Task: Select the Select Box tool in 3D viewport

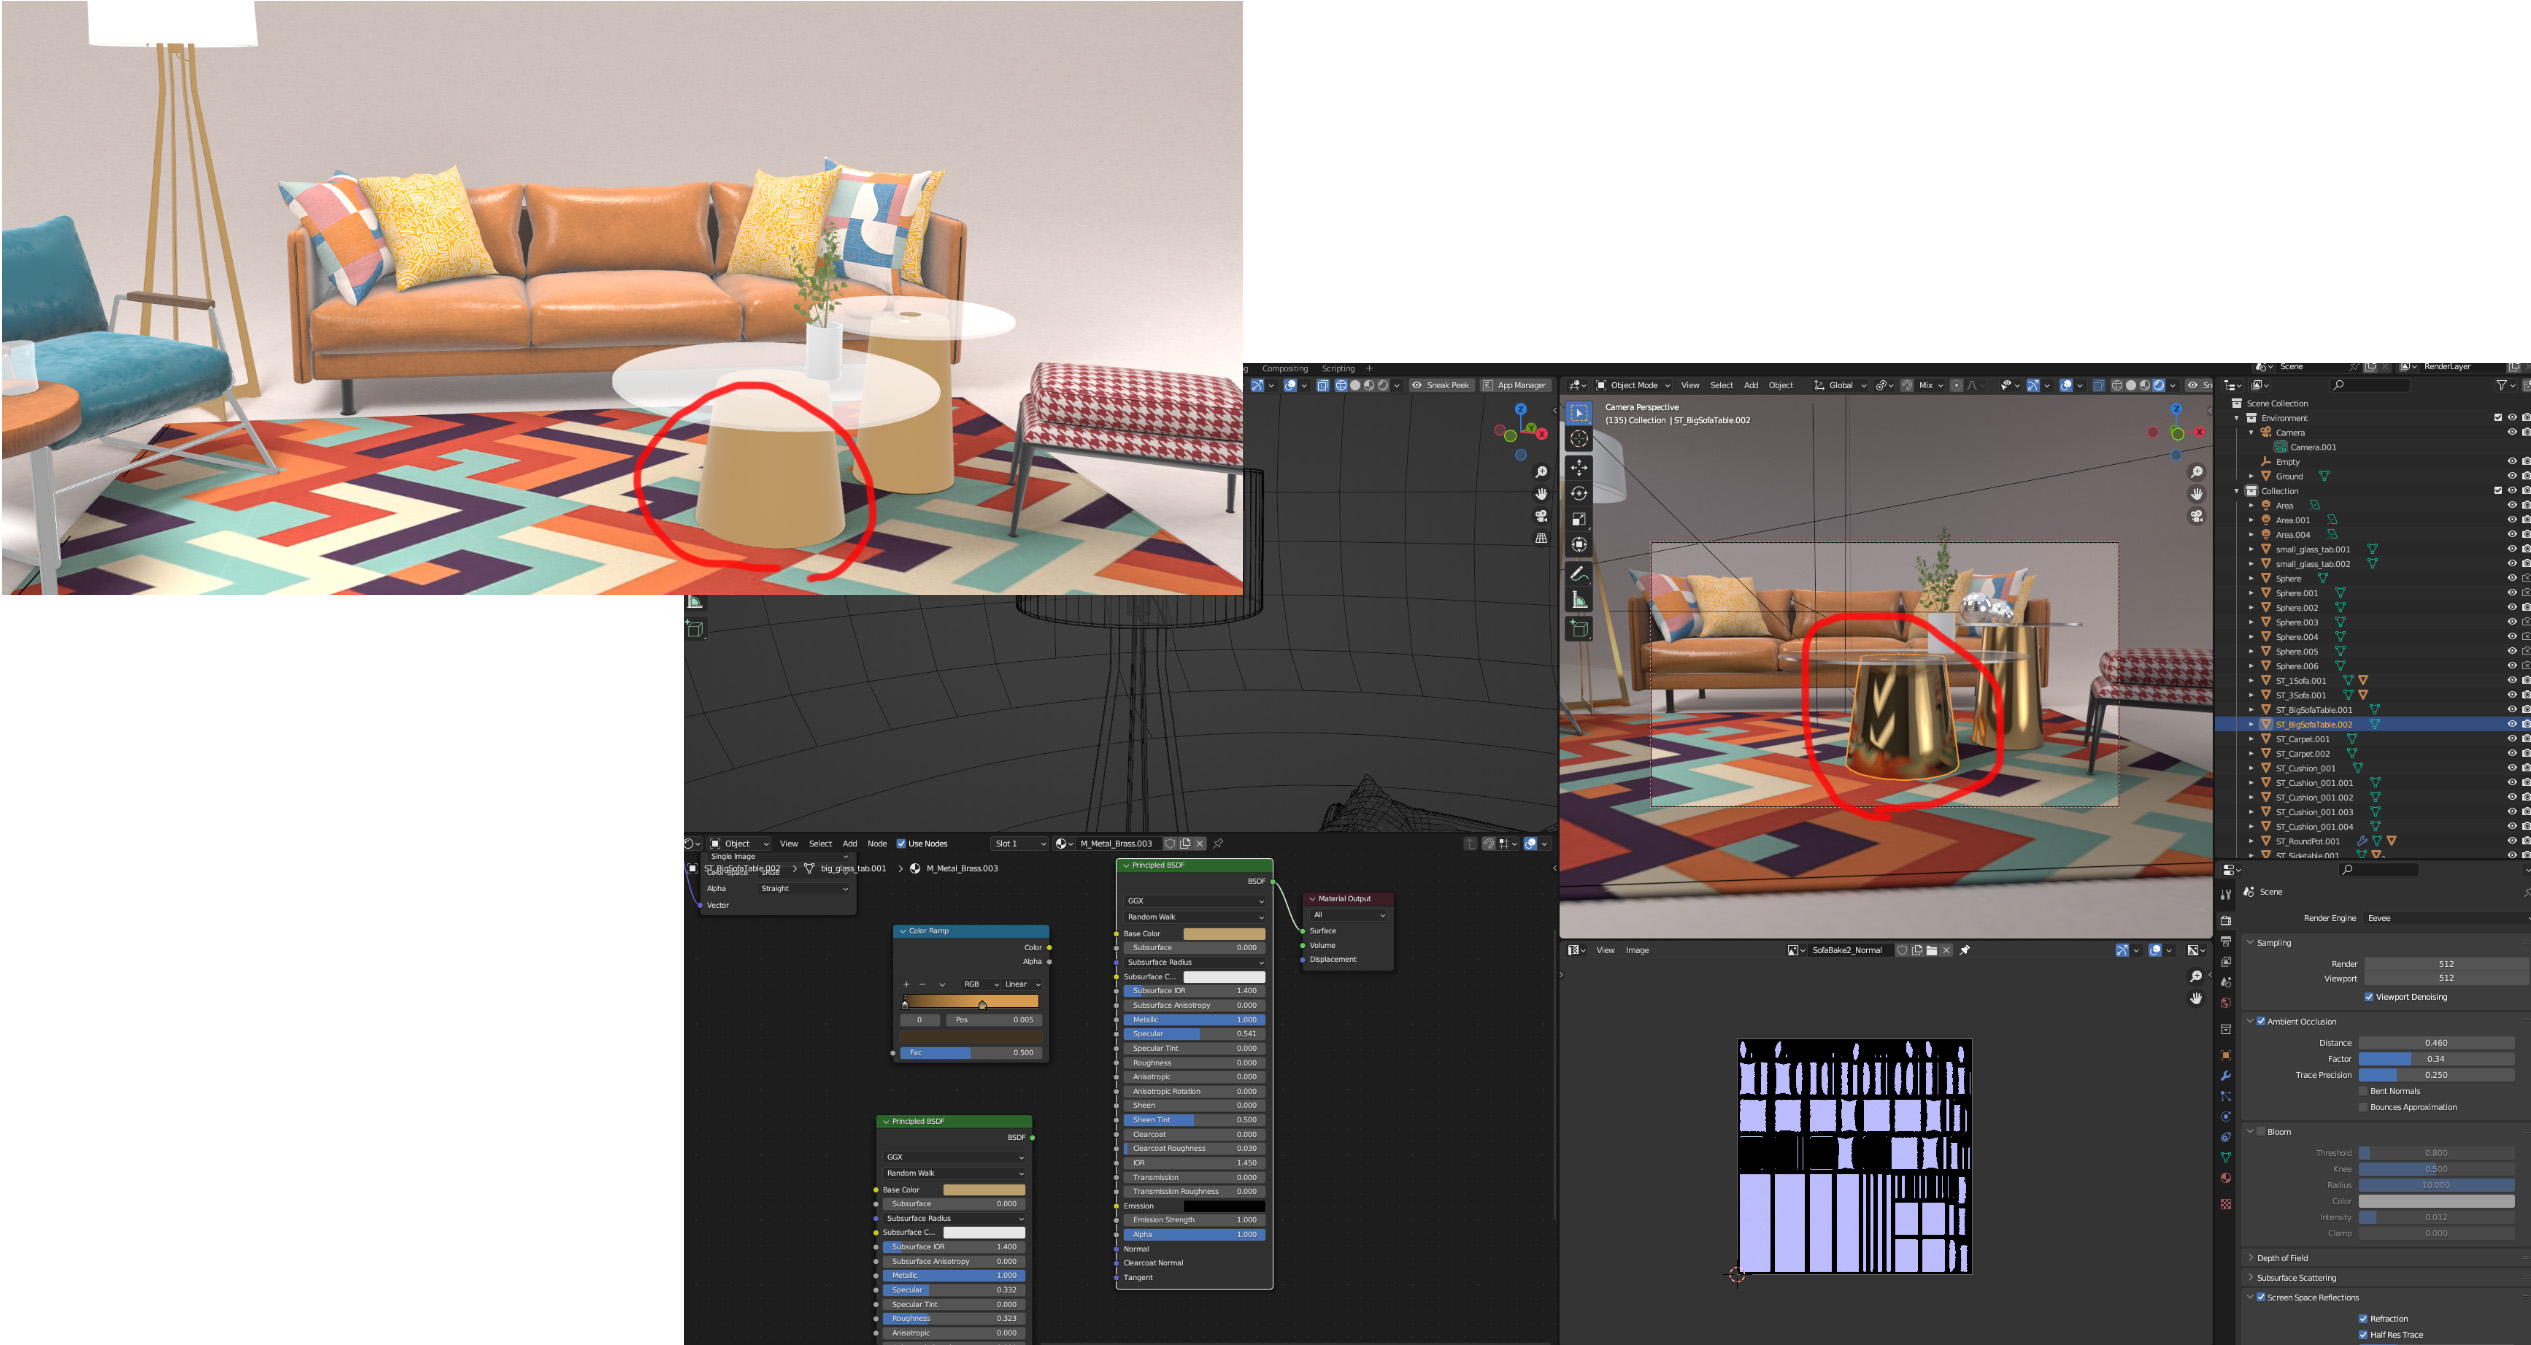Action: 1579,413
